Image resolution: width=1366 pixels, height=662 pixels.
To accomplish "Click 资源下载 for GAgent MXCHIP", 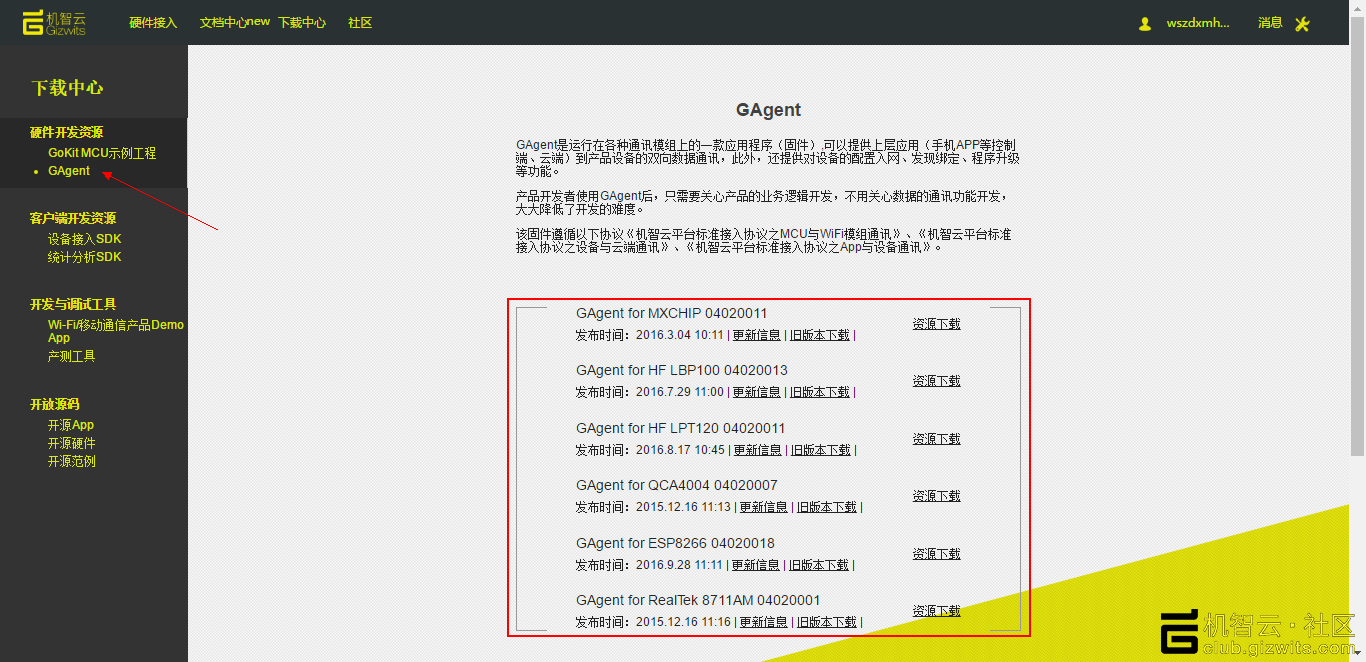I will [936, 324].
